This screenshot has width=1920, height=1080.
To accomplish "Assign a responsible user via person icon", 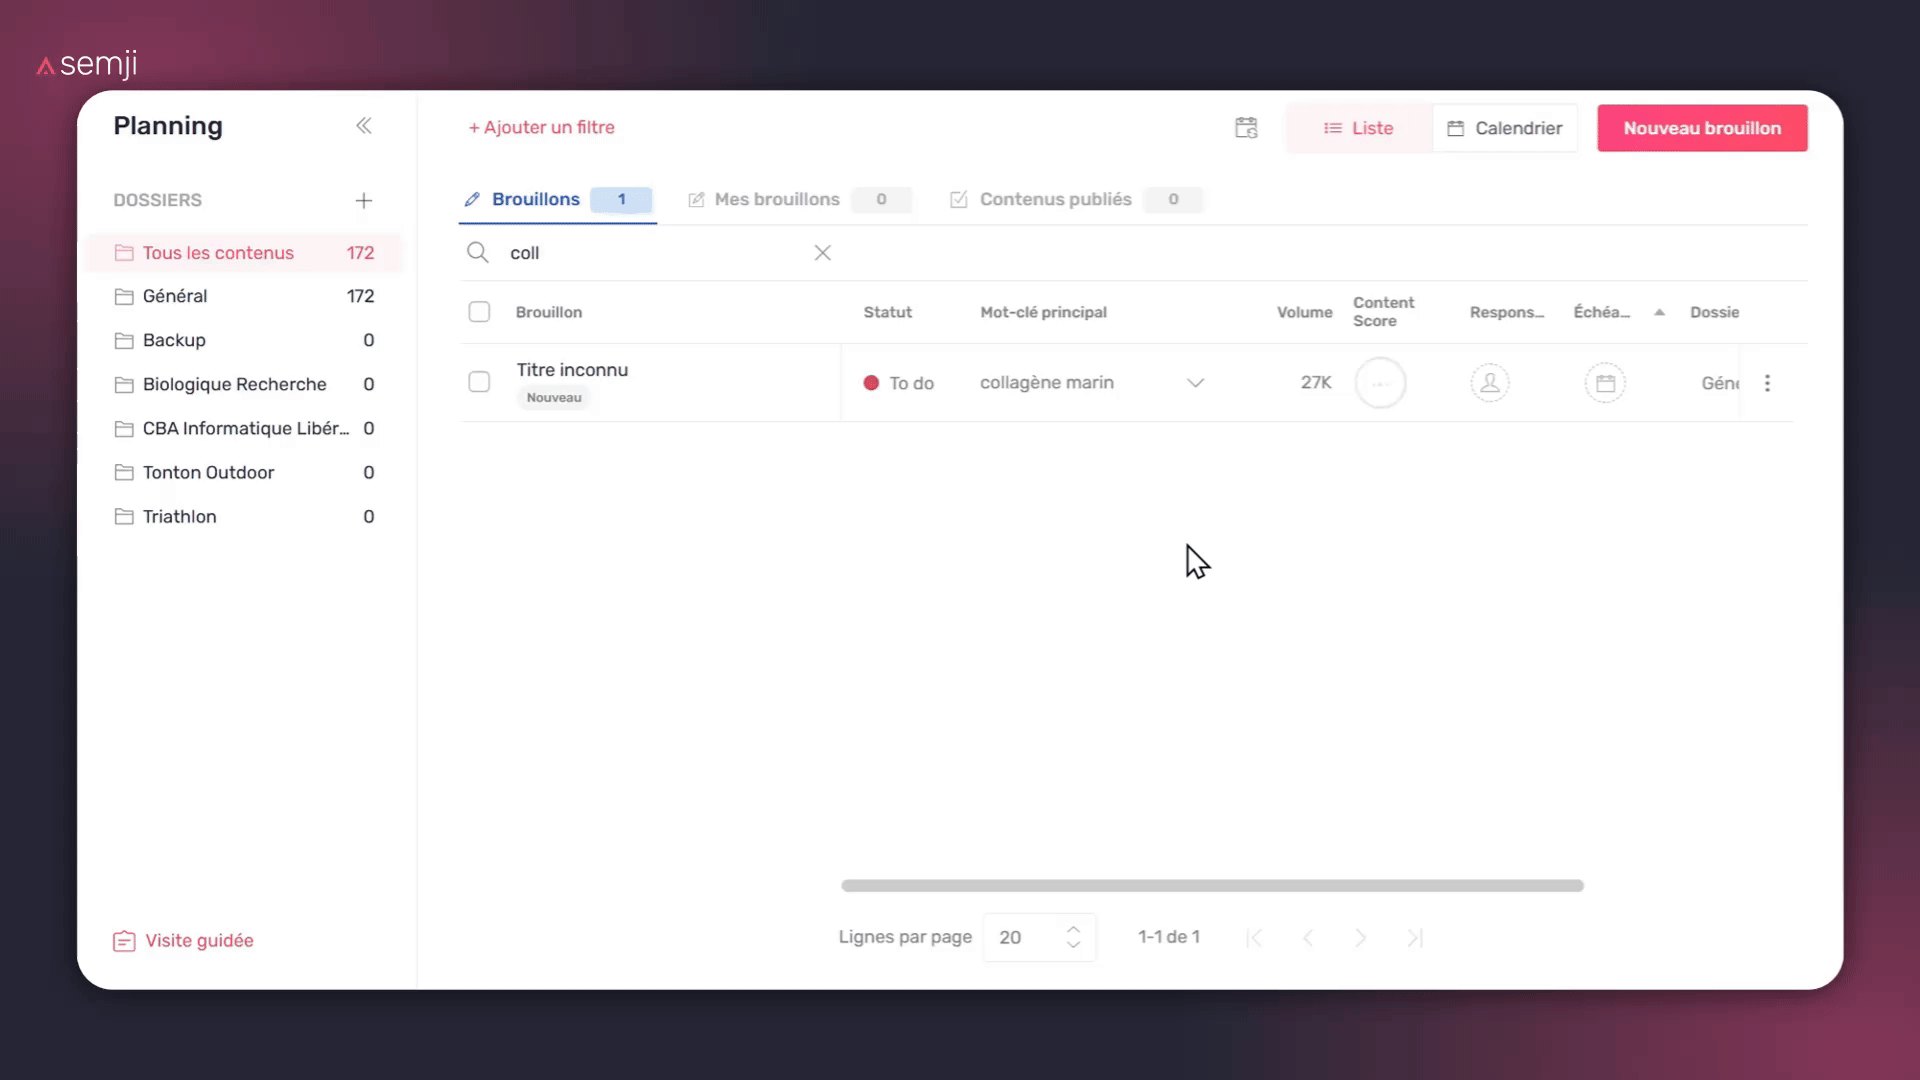I will click(1489, 383).
